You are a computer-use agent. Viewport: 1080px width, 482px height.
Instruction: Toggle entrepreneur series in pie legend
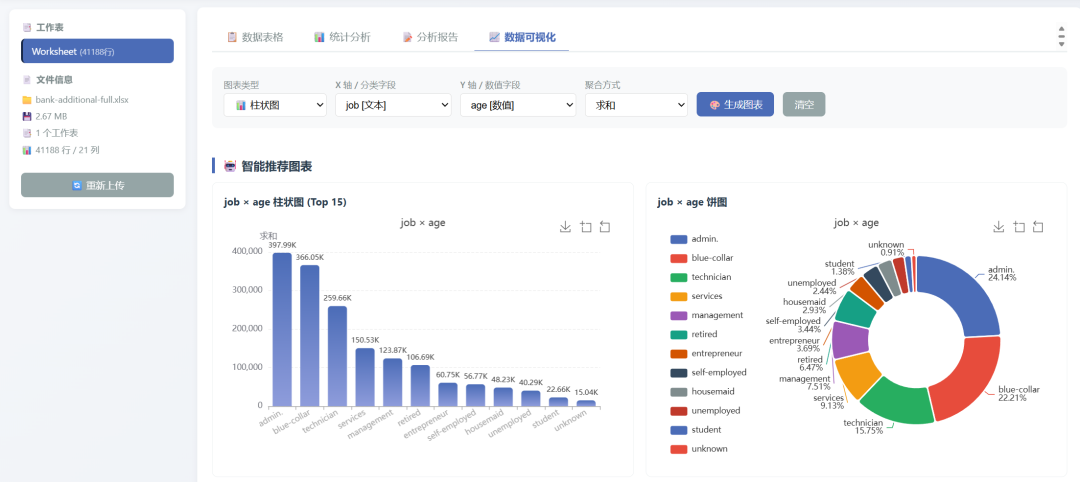pyautogui.click(x=707, y=353)
